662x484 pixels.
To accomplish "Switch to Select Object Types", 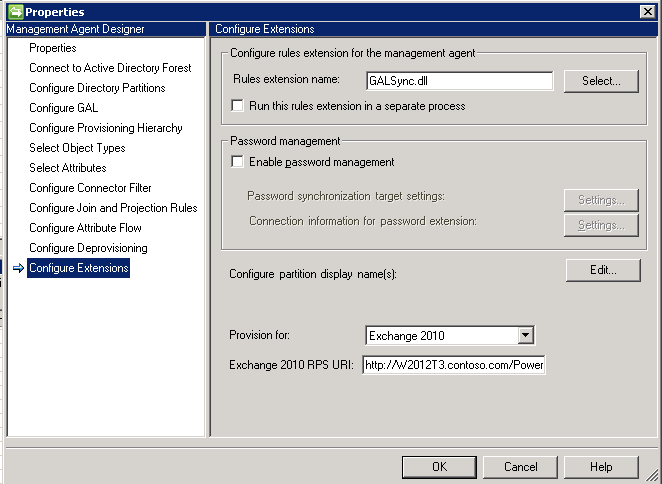I will 77,148.
